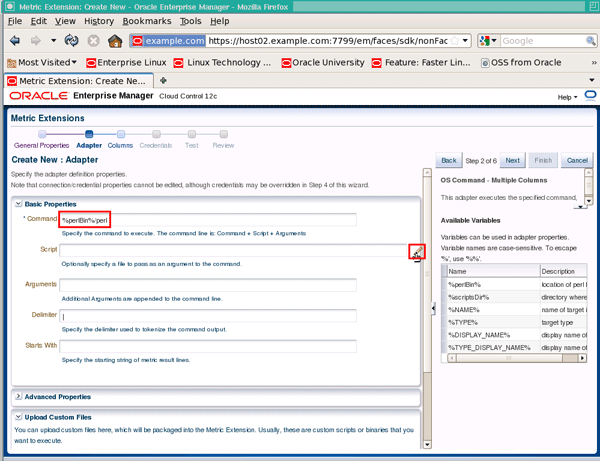The height and width of the screenshot is (461, 600).
Task: Jump to the Columns wizard step
Action: click(120, 145)
